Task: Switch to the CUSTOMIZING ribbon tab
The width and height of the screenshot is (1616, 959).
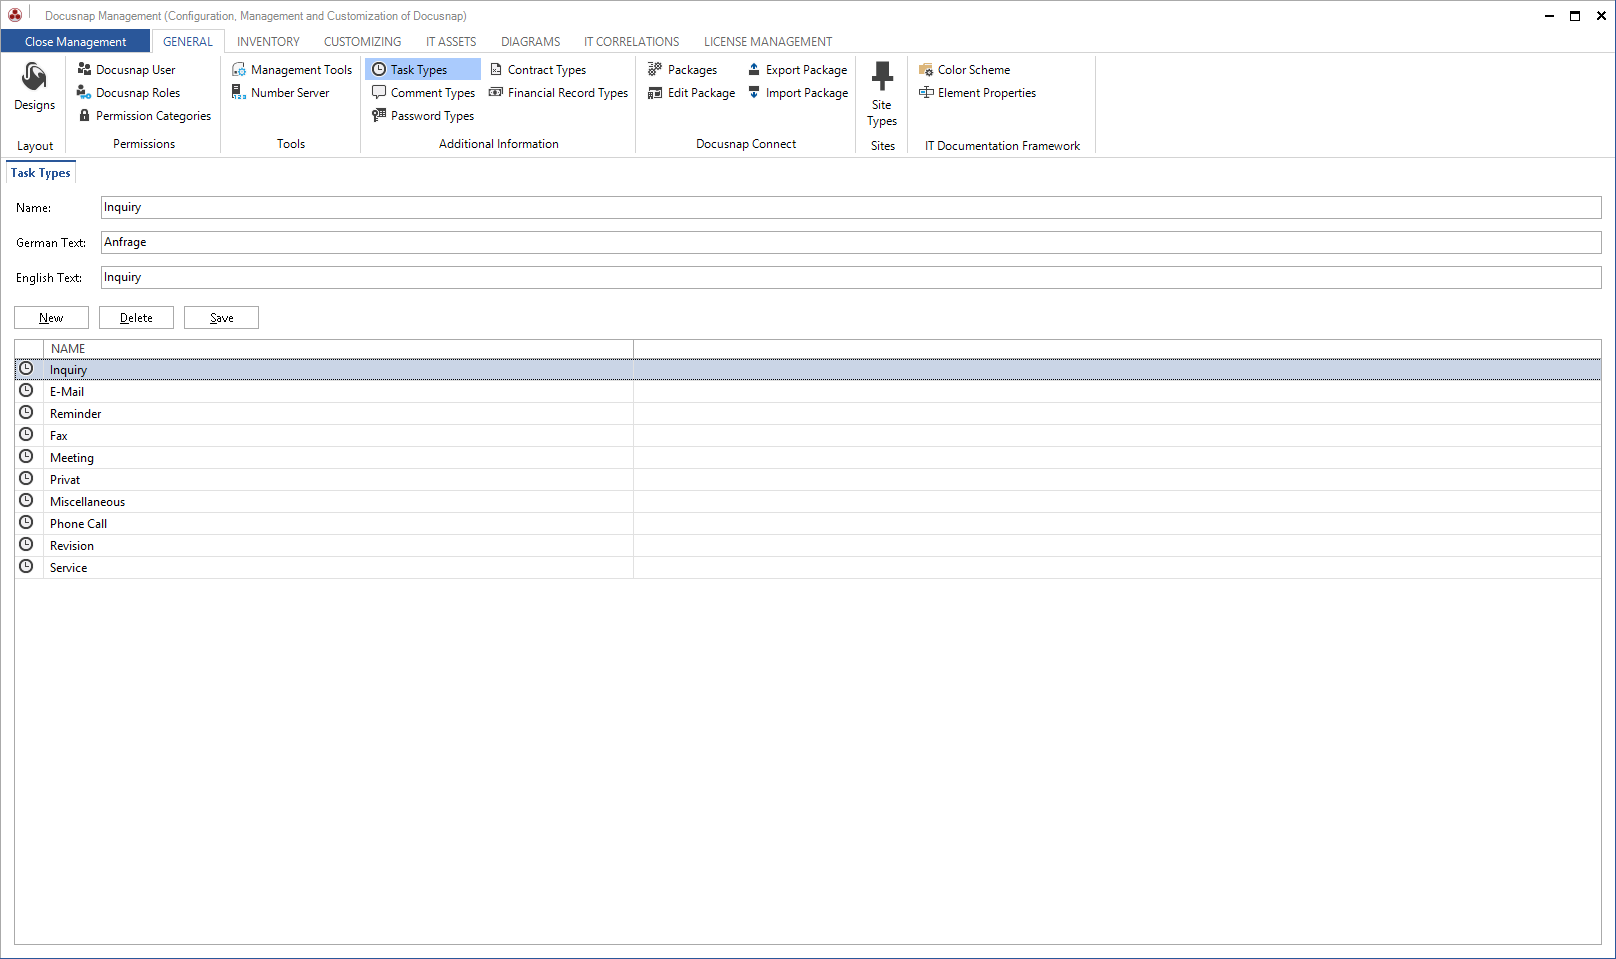Action: (x=362, y=41)
